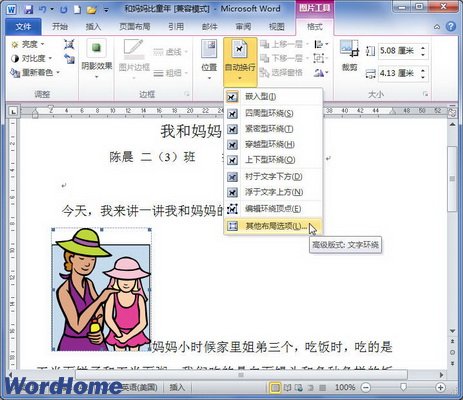Image resolution: width=463 pixels, height=400 pixels.
Task: Click the selected mother and daughter picture
Action: point(101,290)
